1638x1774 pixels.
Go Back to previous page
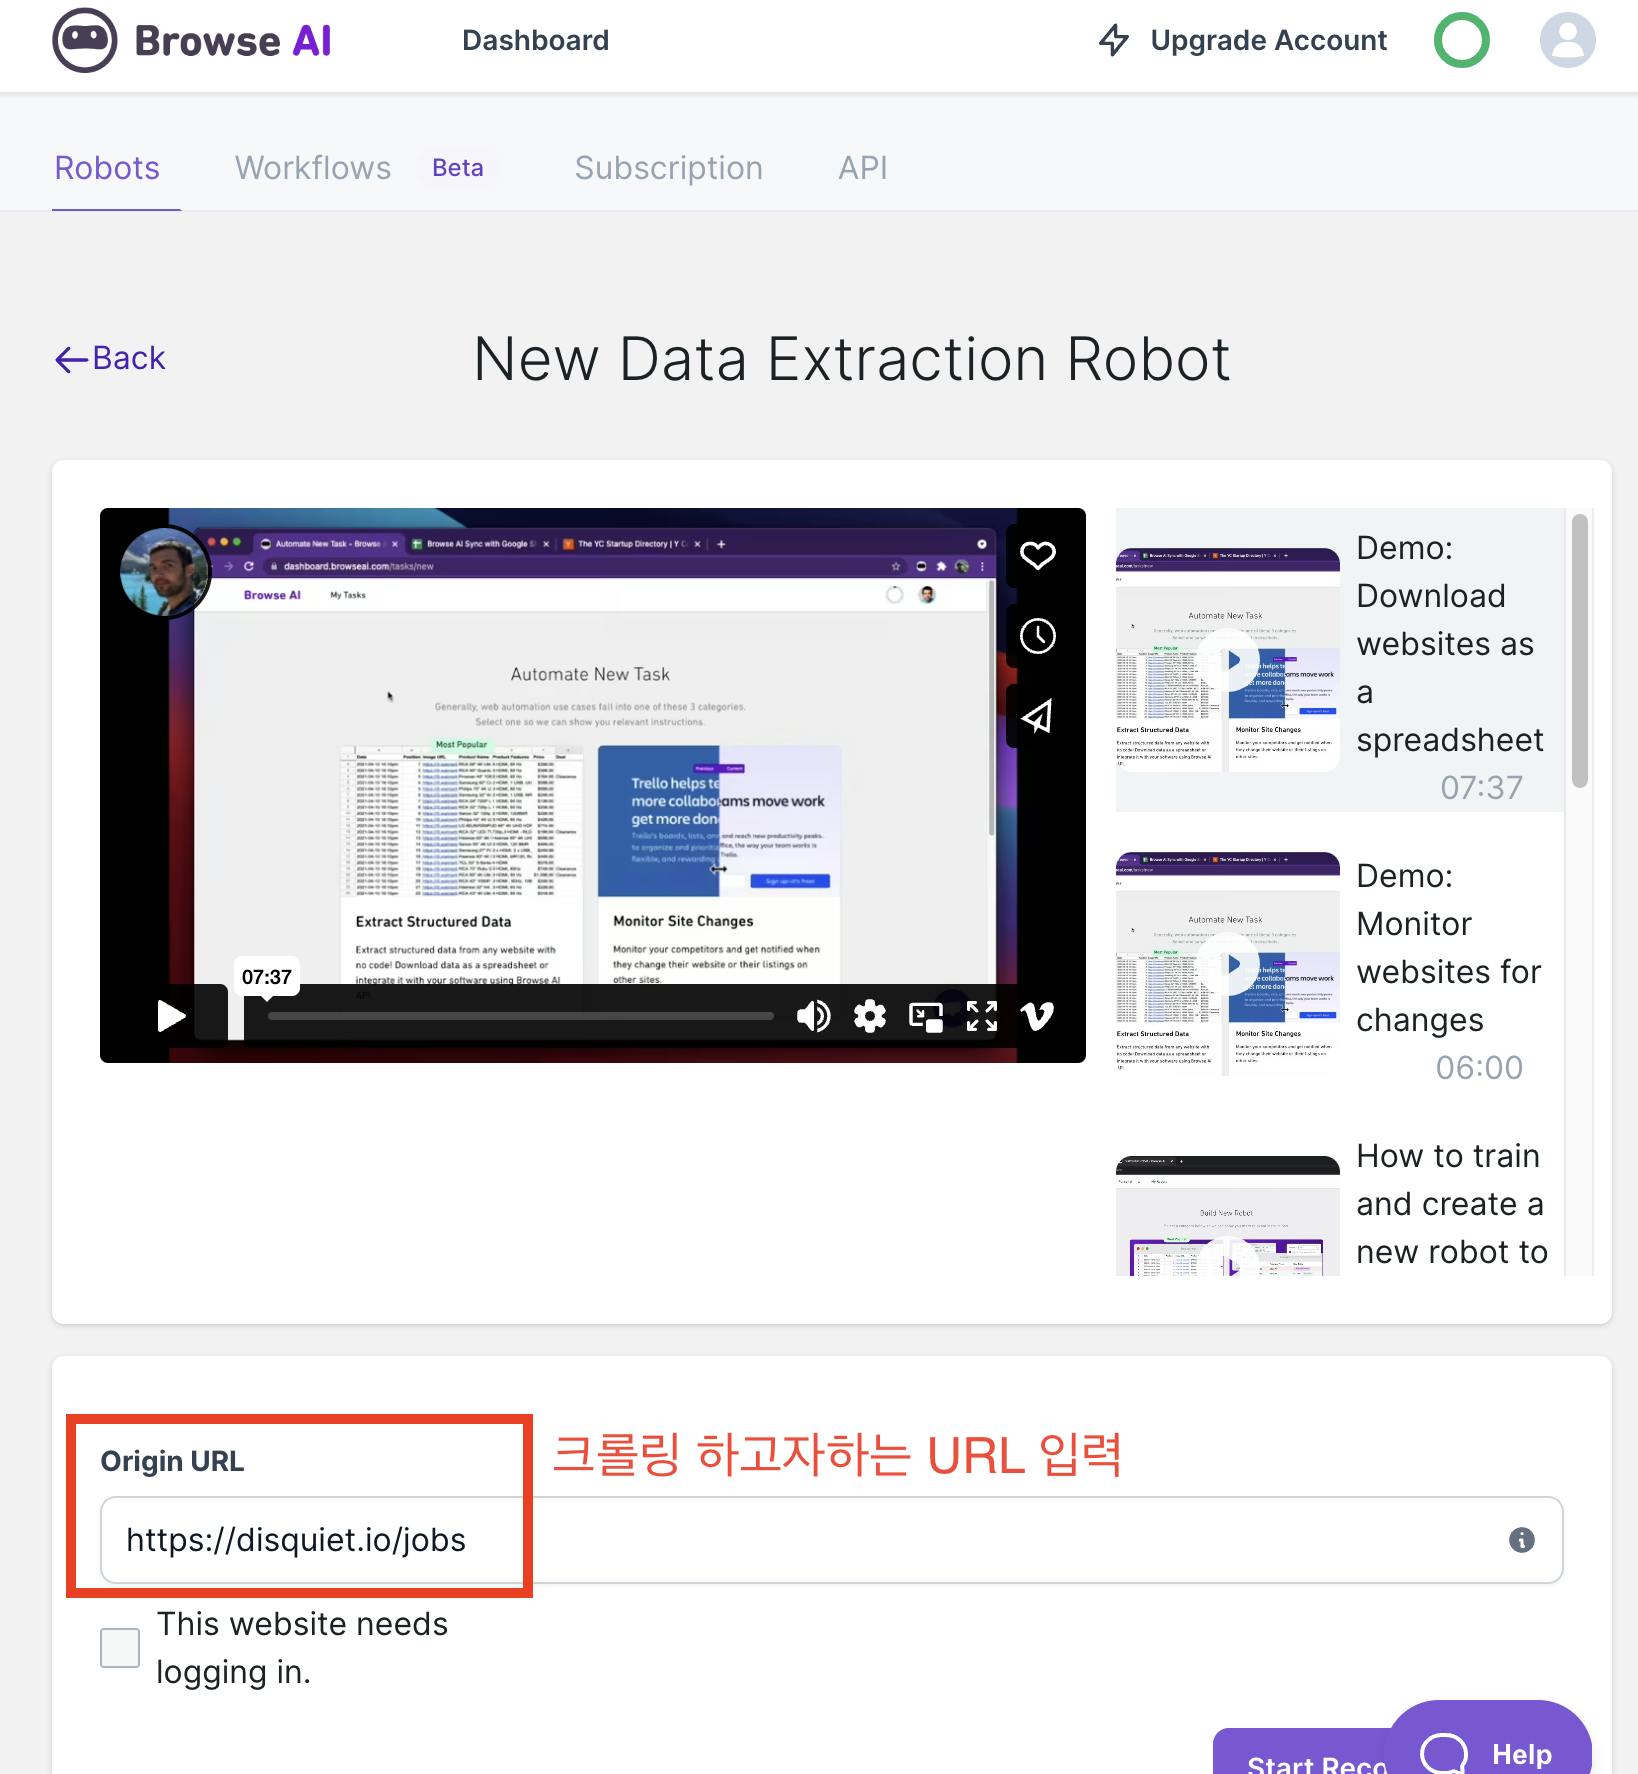coord(110,358)
